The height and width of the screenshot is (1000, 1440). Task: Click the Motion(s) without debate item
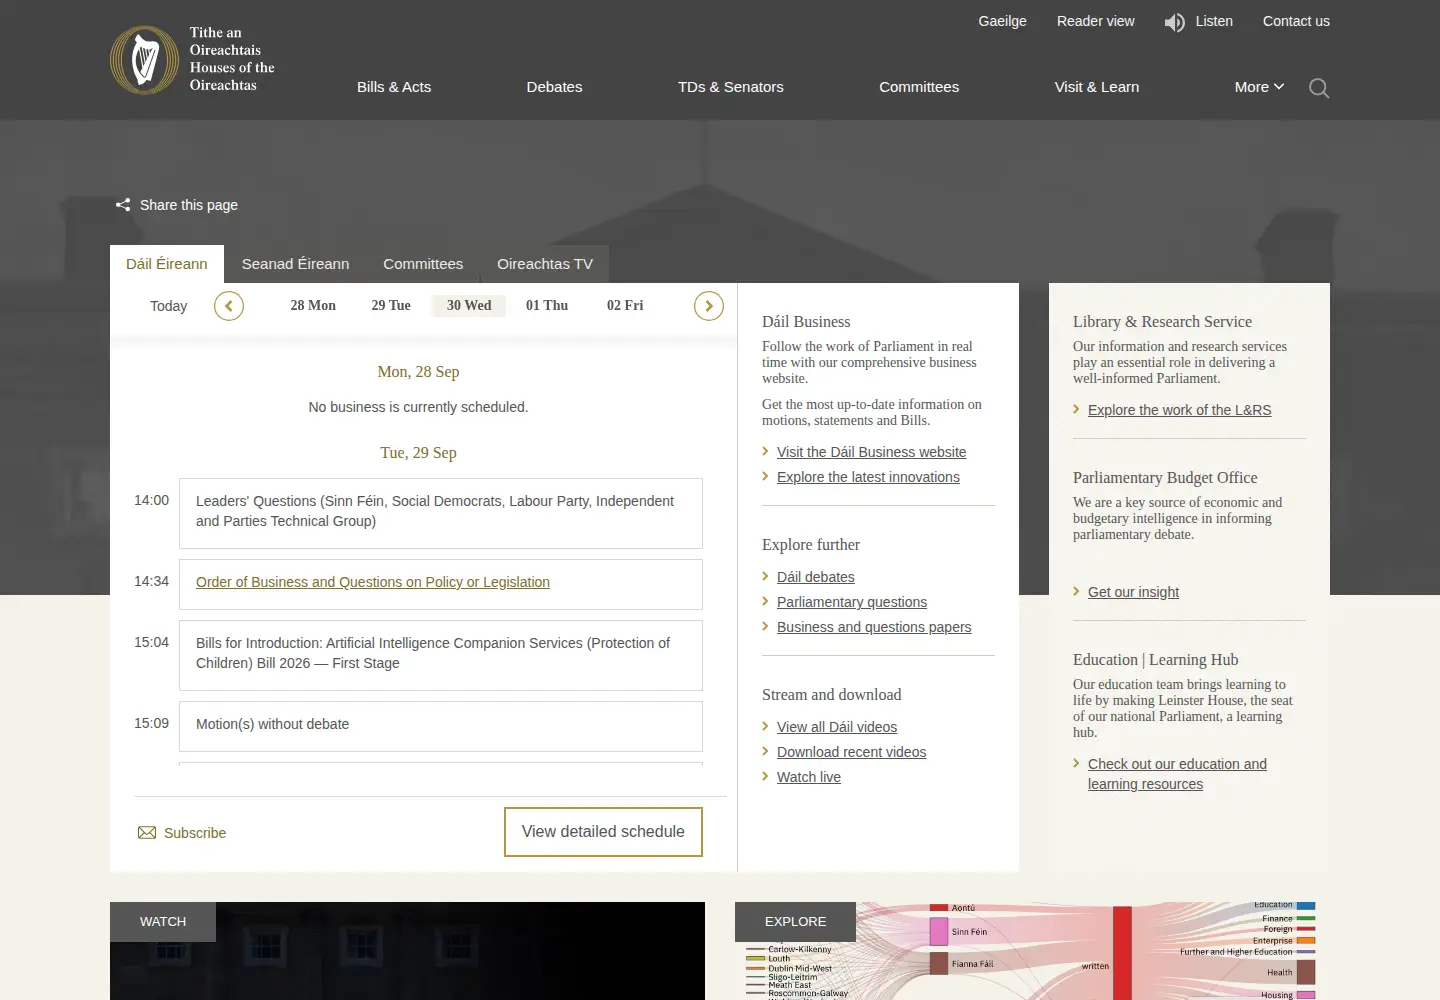click(x=441, y=726)
